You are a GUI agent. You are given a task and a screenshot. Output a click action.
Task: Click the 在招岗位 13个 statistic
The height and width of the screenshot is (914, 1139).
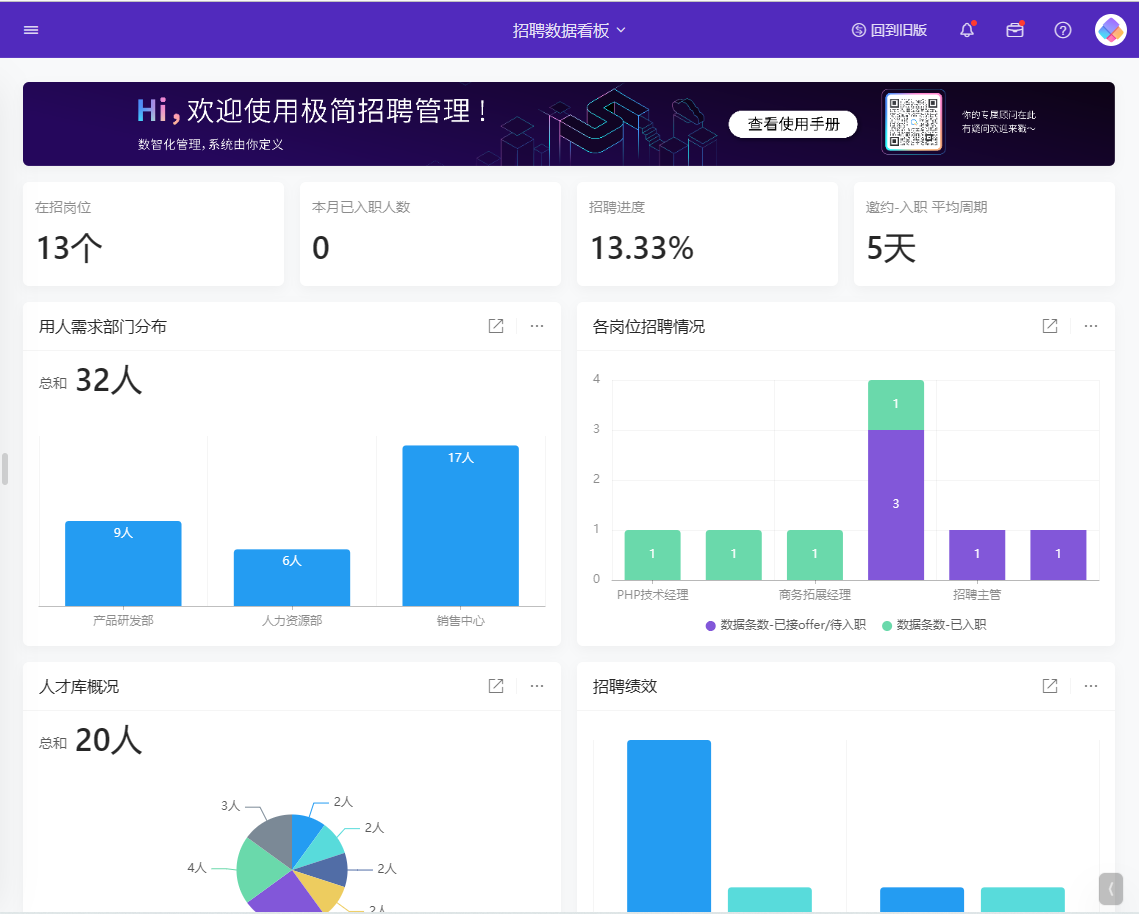153,234
